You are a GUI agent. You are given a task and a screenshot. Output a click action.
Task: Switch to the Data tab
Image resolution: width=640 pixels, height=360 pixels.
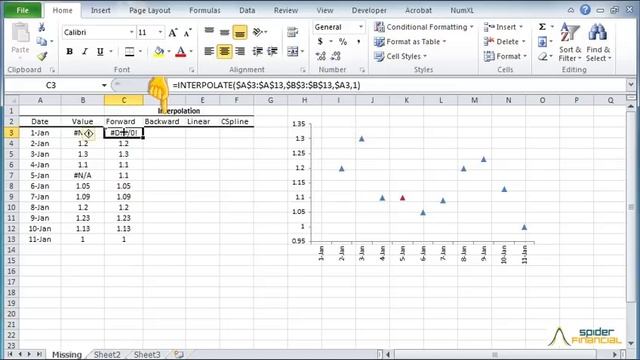(247, 11)
